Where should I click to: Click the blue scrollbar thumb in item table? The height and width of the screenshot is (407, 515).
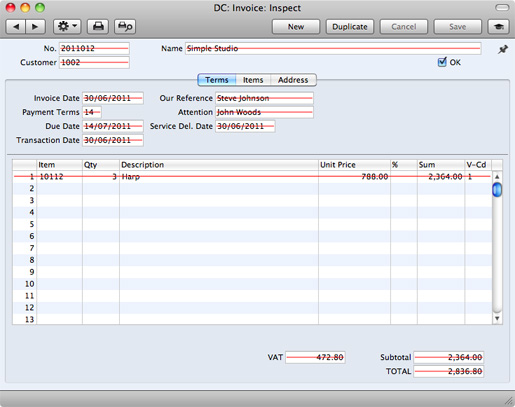(x=497, y=190)
